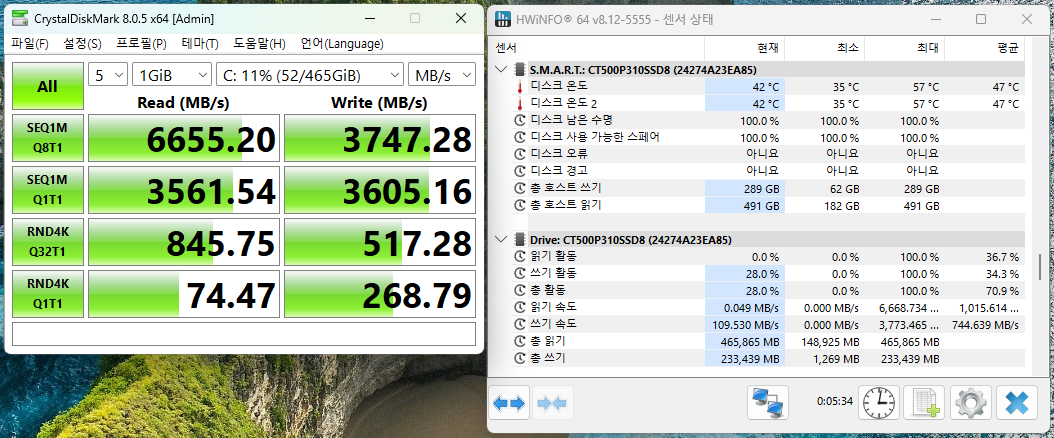
Task: Click the Drive: CT500P310SSD8 drive icon
Action: pos(520,239)
